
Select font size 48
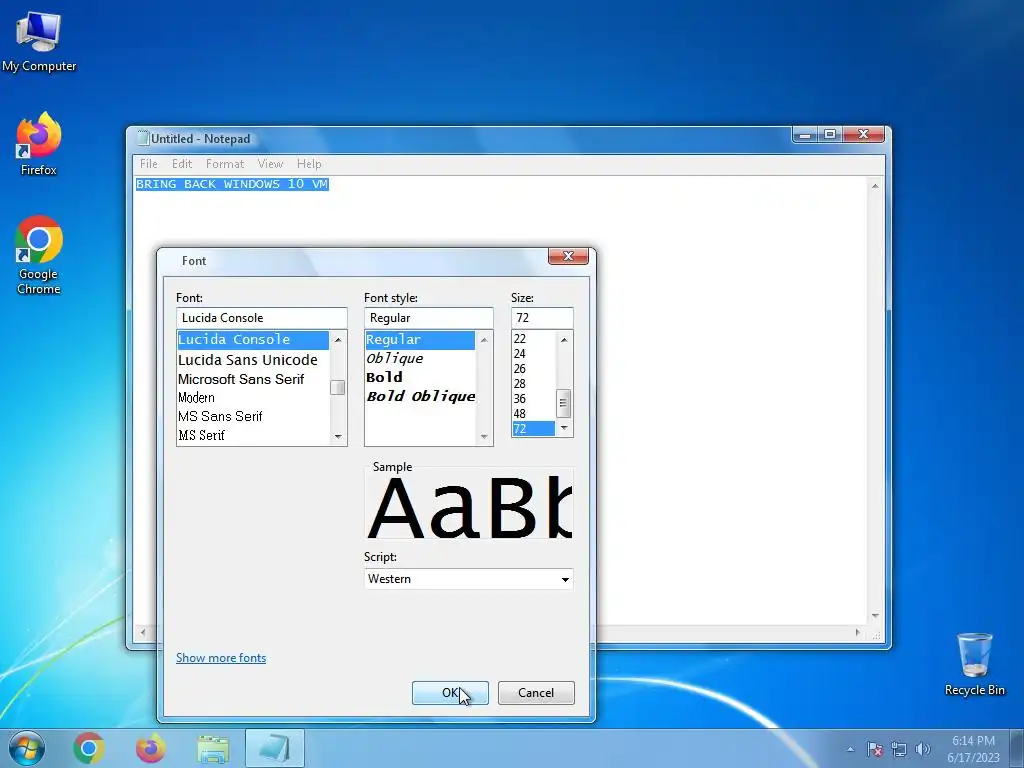click(534, 414)
